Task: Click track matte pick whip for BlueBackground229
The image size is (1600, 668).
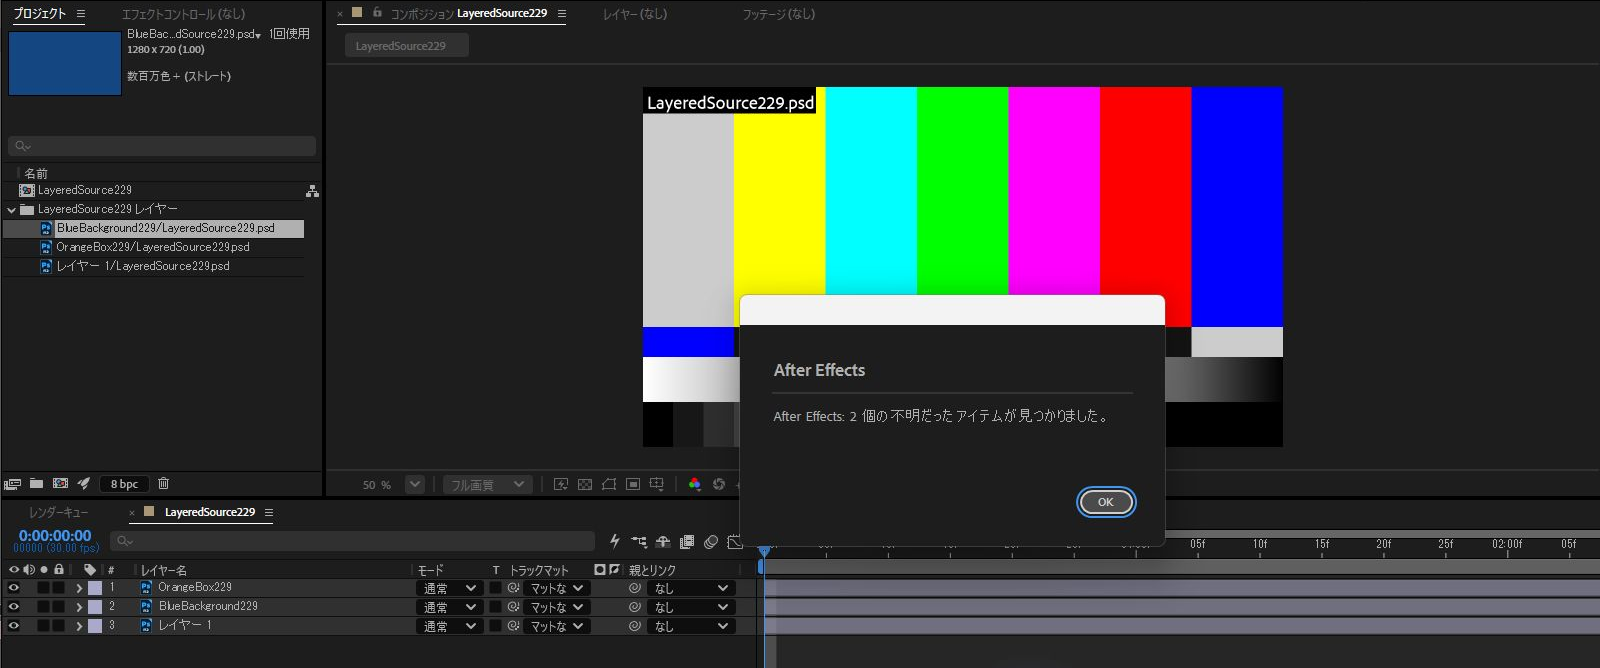Action: pos(513,607)
